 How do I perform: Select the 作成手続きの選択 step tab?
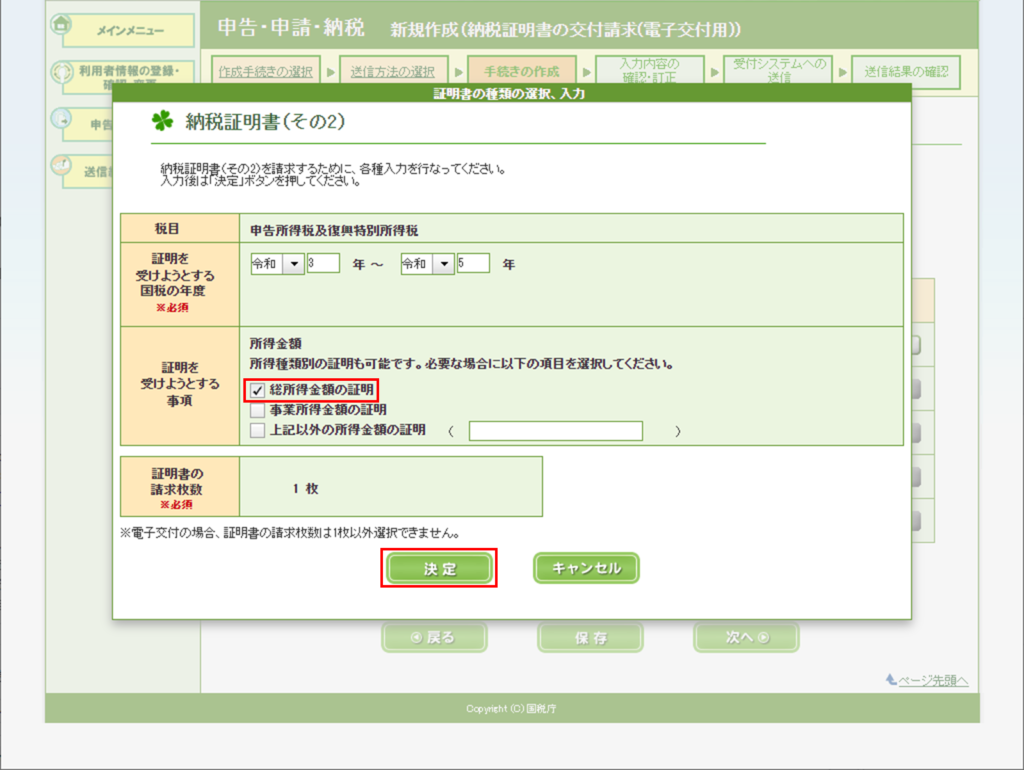[x=265, y=72]
